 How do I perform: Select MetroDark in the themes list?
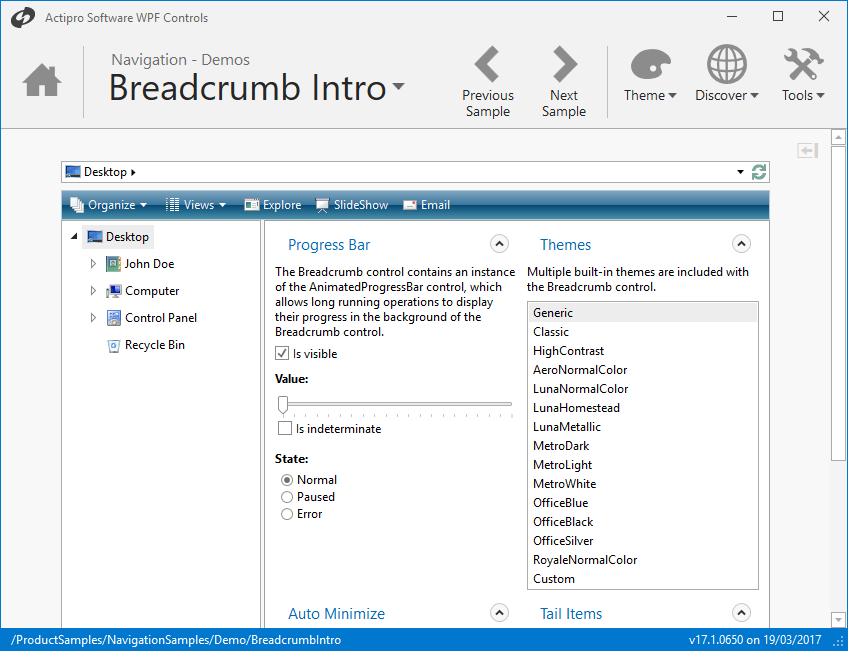coord(559,445)
